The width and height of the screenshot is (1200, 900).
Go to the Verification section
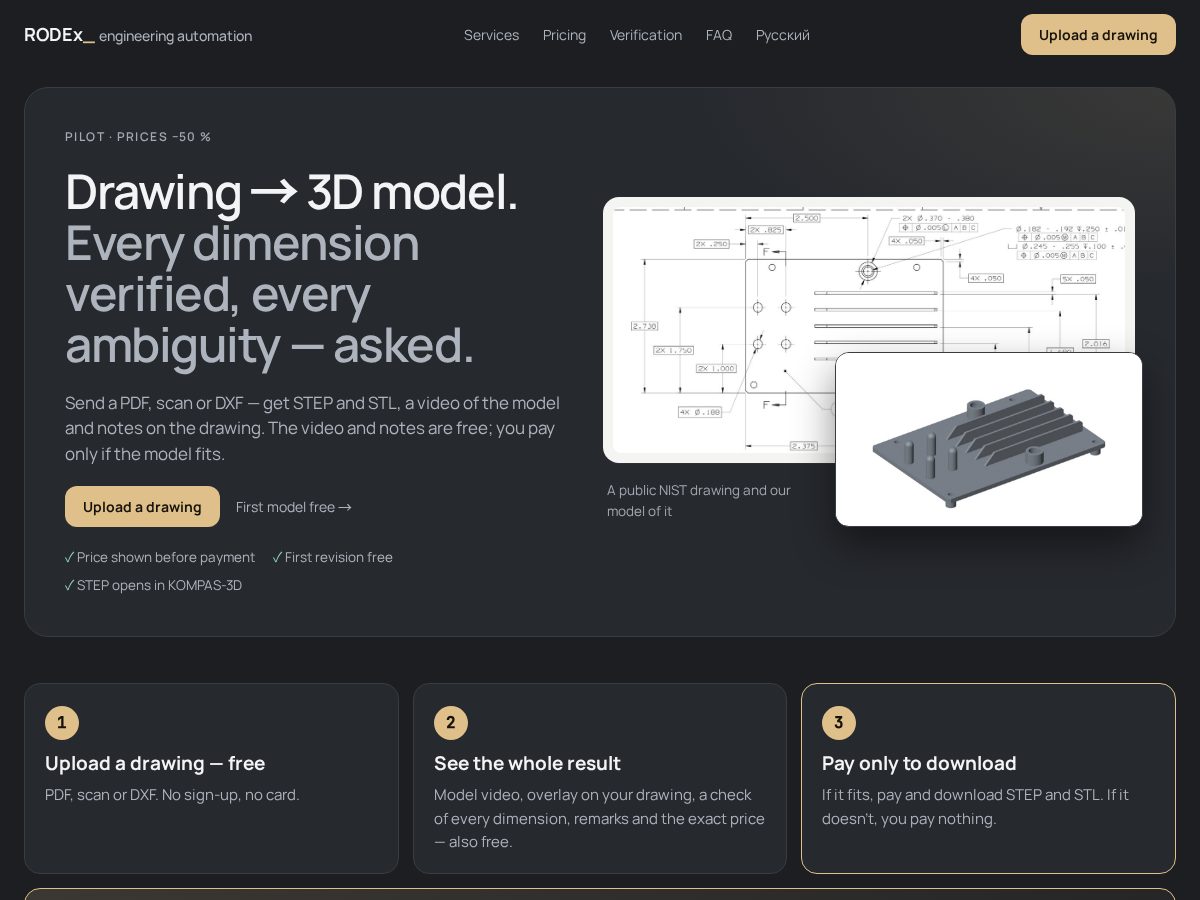tap(646, 35)
